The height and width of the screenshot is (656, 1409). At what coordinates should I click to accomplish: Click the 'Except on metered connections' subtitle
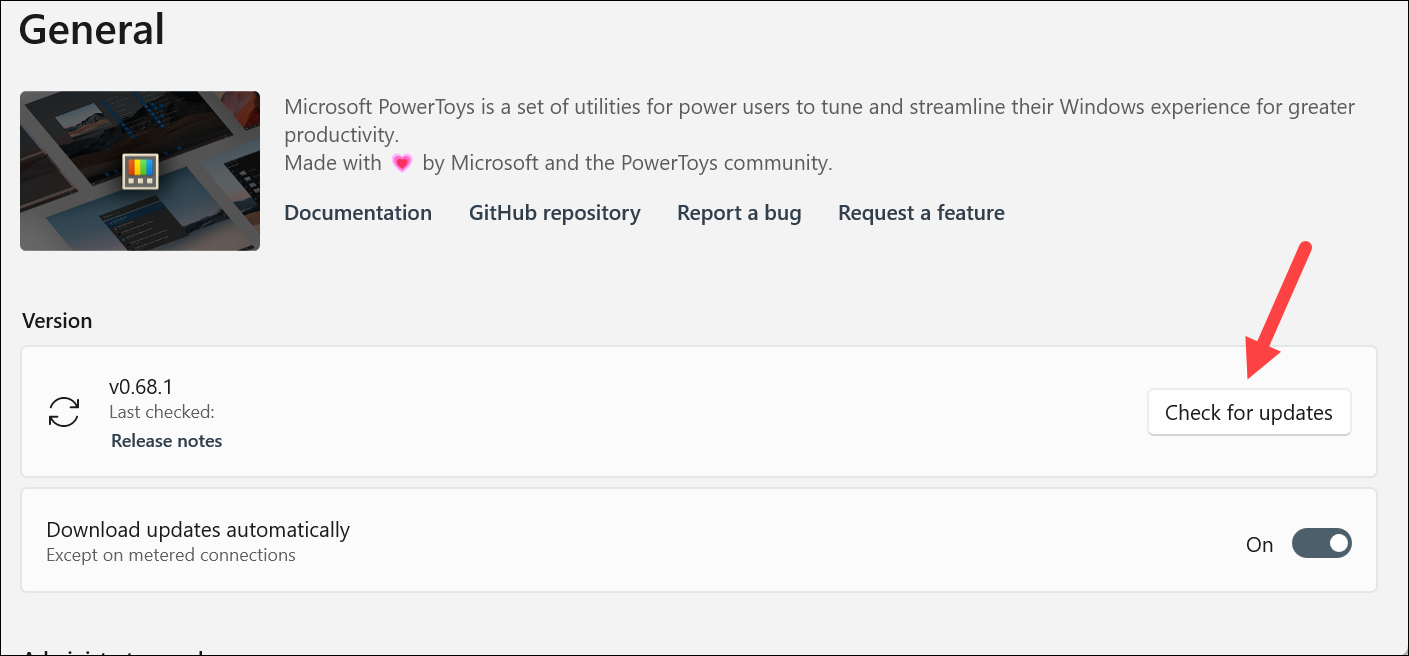[x=171, y=555]
